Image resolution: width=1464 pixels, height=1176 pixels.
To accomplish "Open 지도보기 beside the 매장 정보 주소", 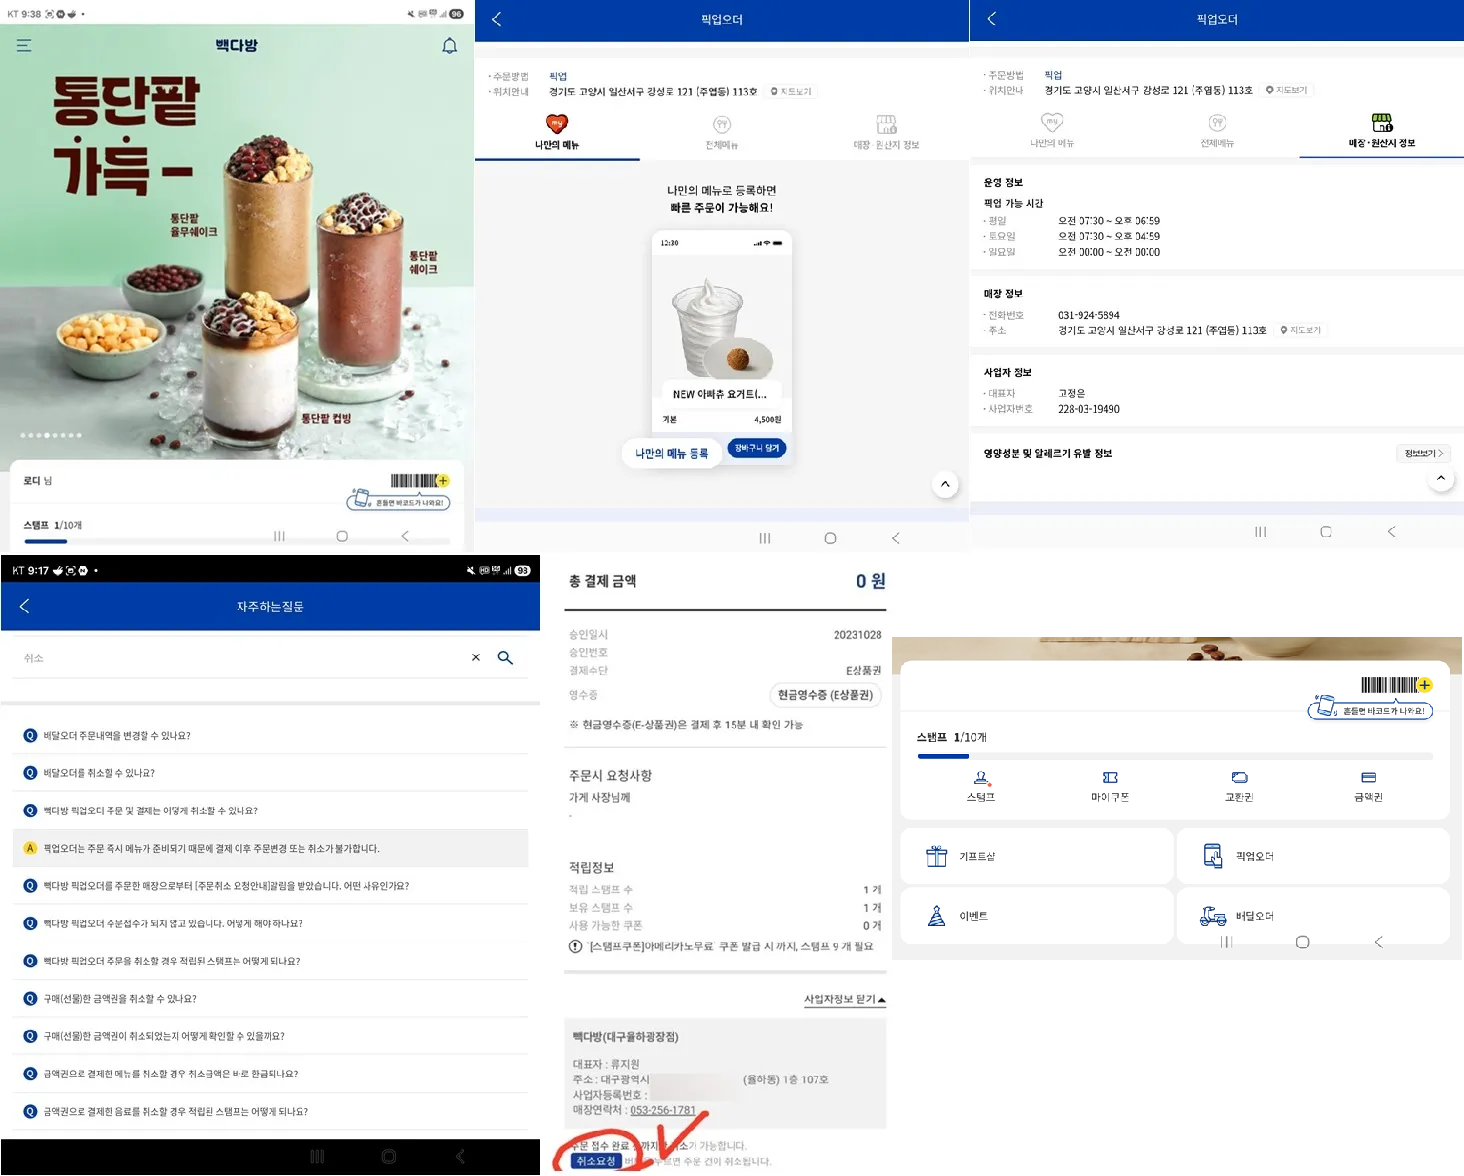I will click(1300, 330).
